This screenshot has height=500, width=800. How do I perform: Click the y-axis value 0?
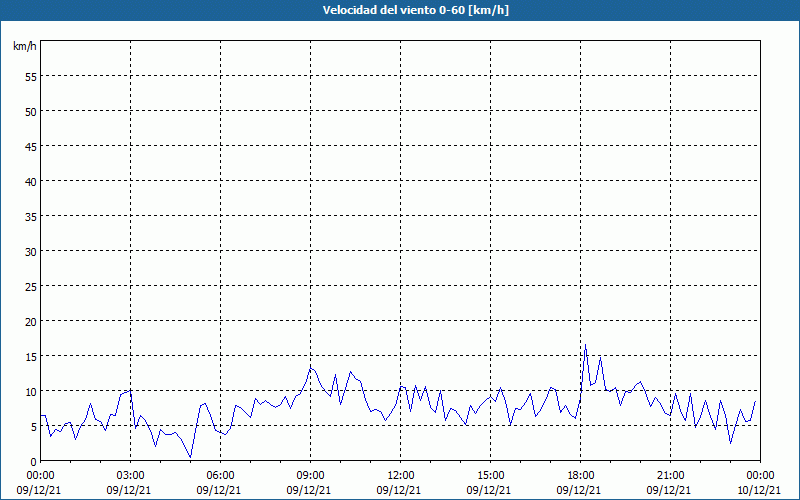click(34, 461)
